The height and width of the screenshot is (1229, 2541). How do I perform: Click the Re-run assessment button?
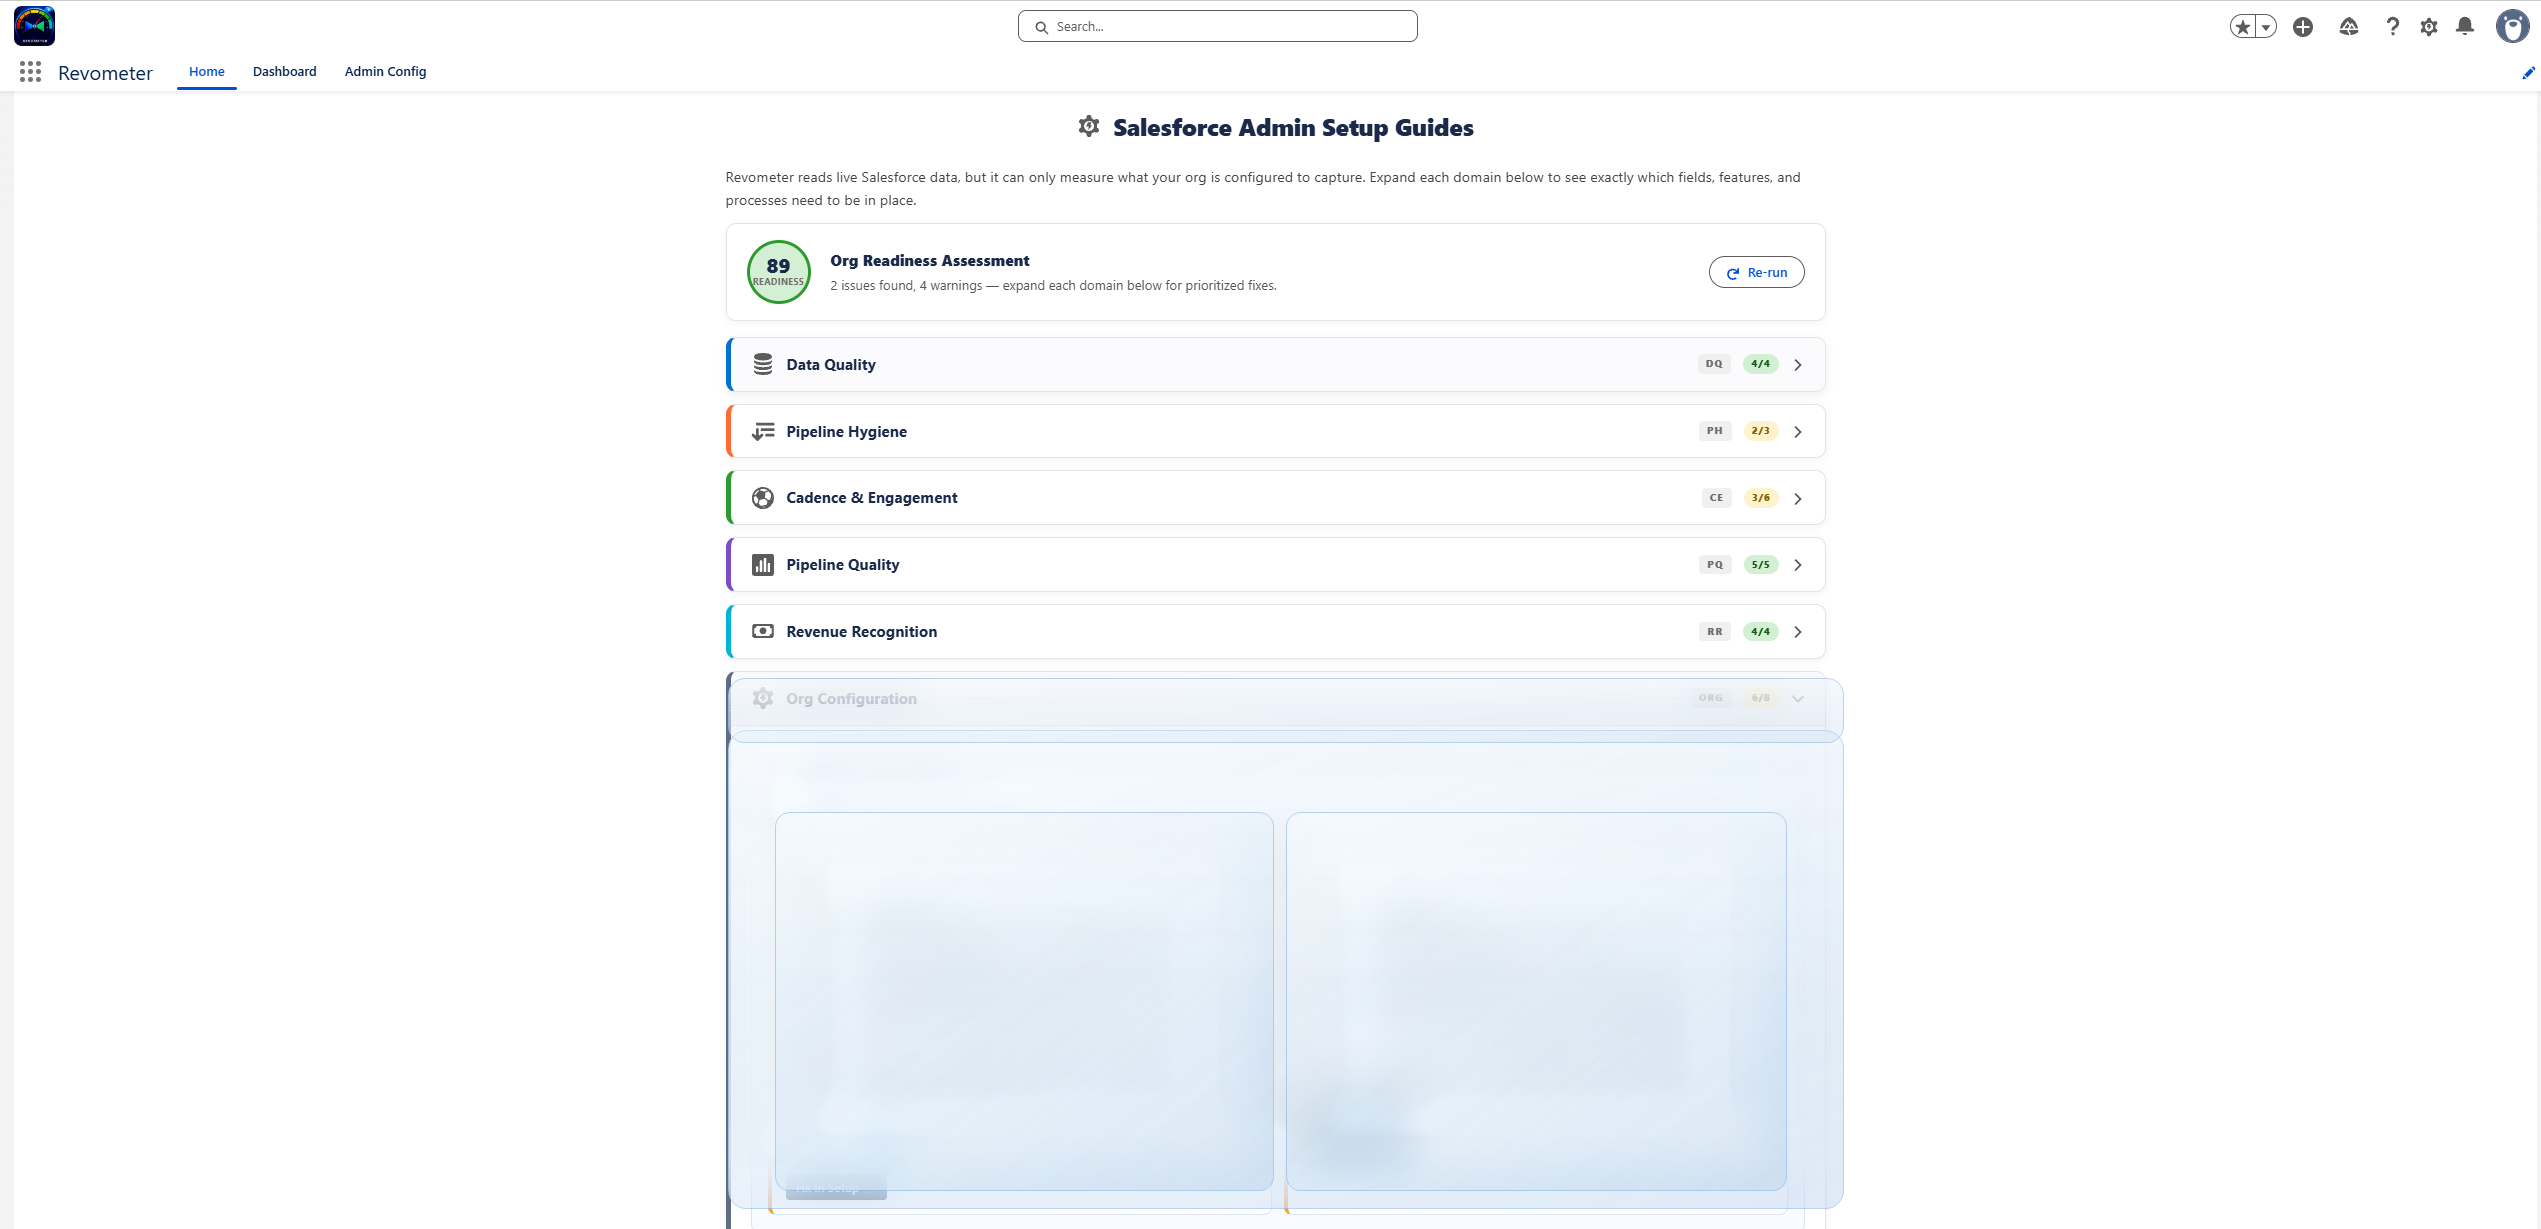pyautogui.click(x=1756, y=272)
